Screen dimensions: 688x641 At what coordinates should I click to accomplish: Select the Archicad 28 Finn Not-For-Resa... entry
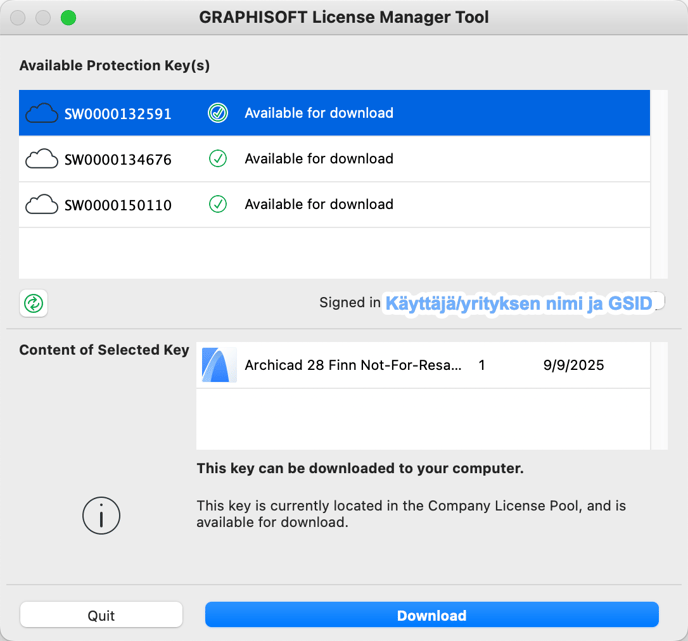coord(423,365)
